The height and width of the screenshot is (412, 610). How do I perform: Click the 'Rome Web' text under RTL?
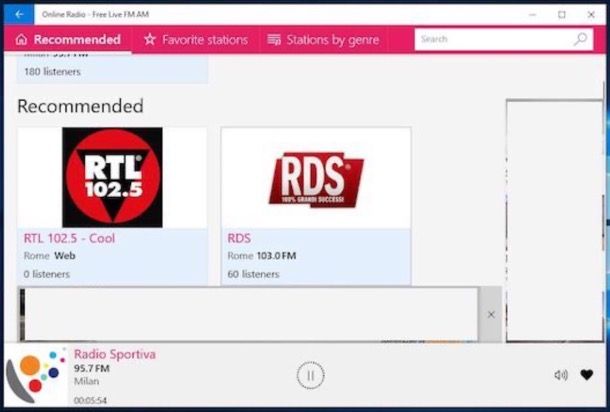(x=49, y=256)
